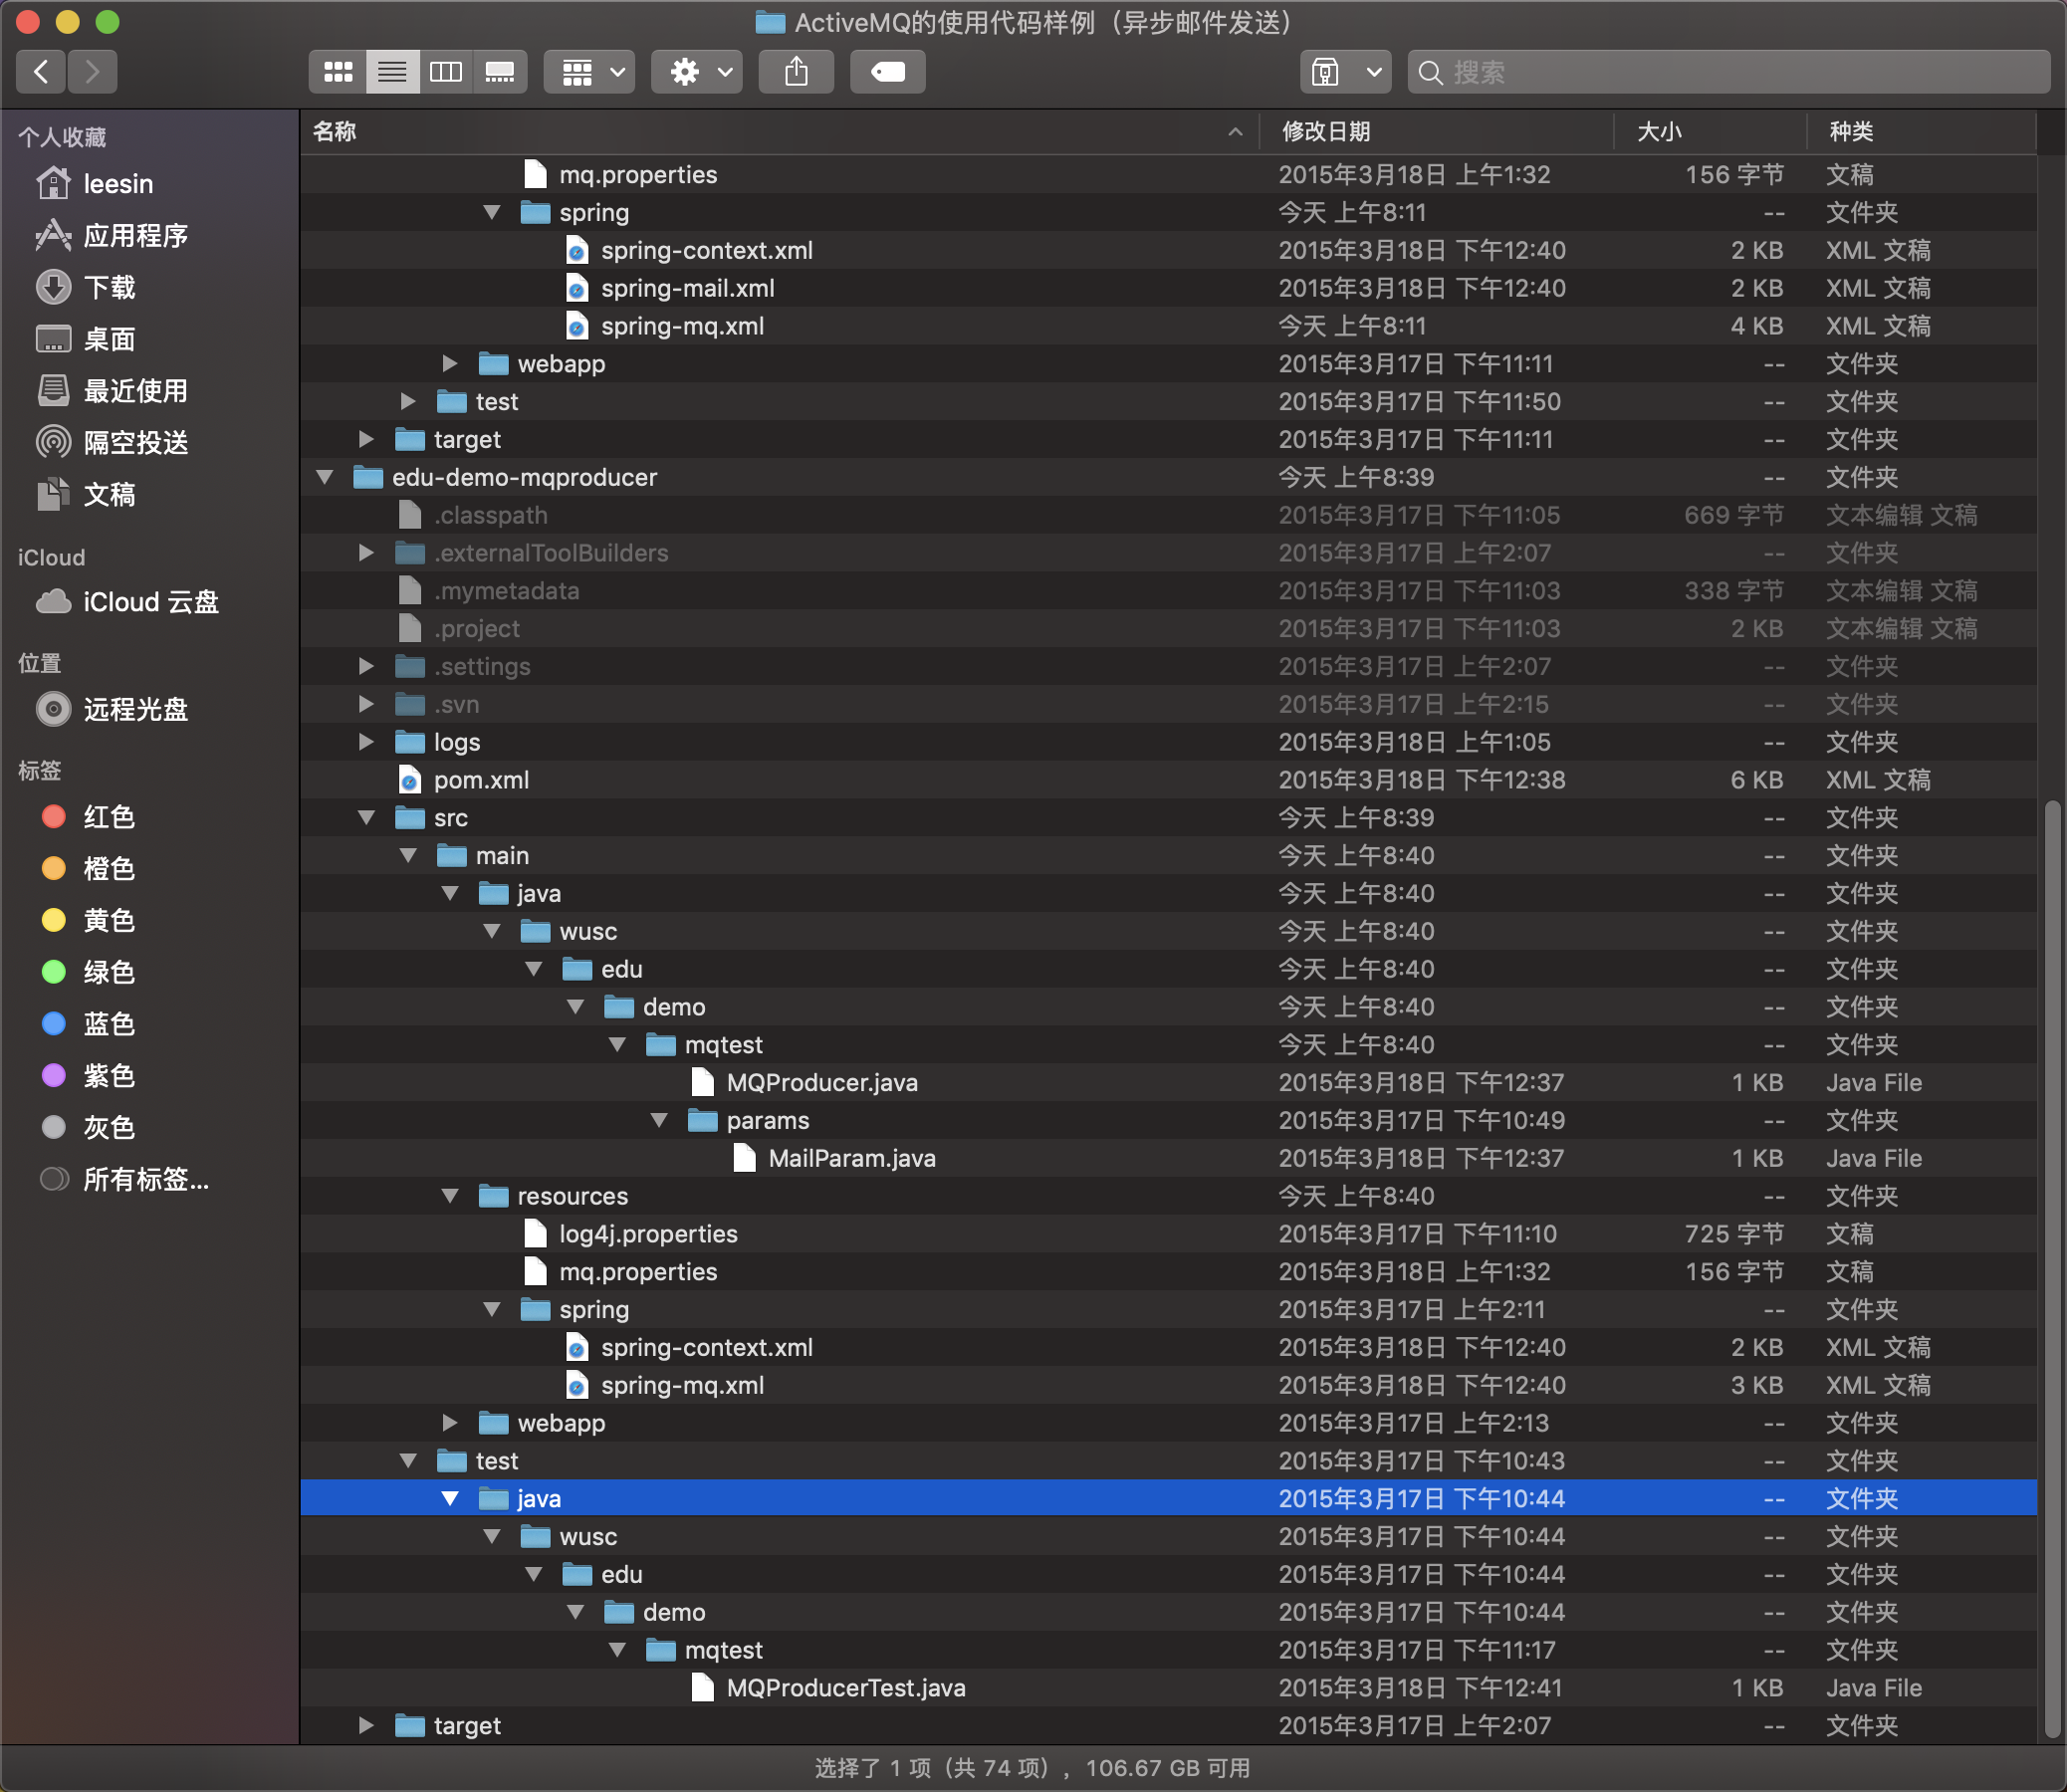Screen dimensions: 2067x1792
Task: Click the sort direction arrow in 名称 header
Action: pos(1235,132)
